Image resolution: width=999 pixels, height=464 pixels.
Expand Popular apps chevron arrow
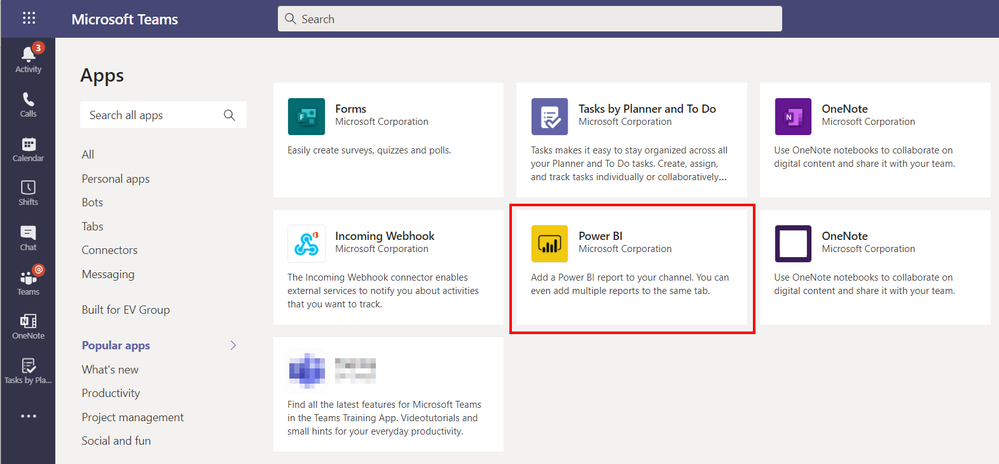(x=233, y=345)
